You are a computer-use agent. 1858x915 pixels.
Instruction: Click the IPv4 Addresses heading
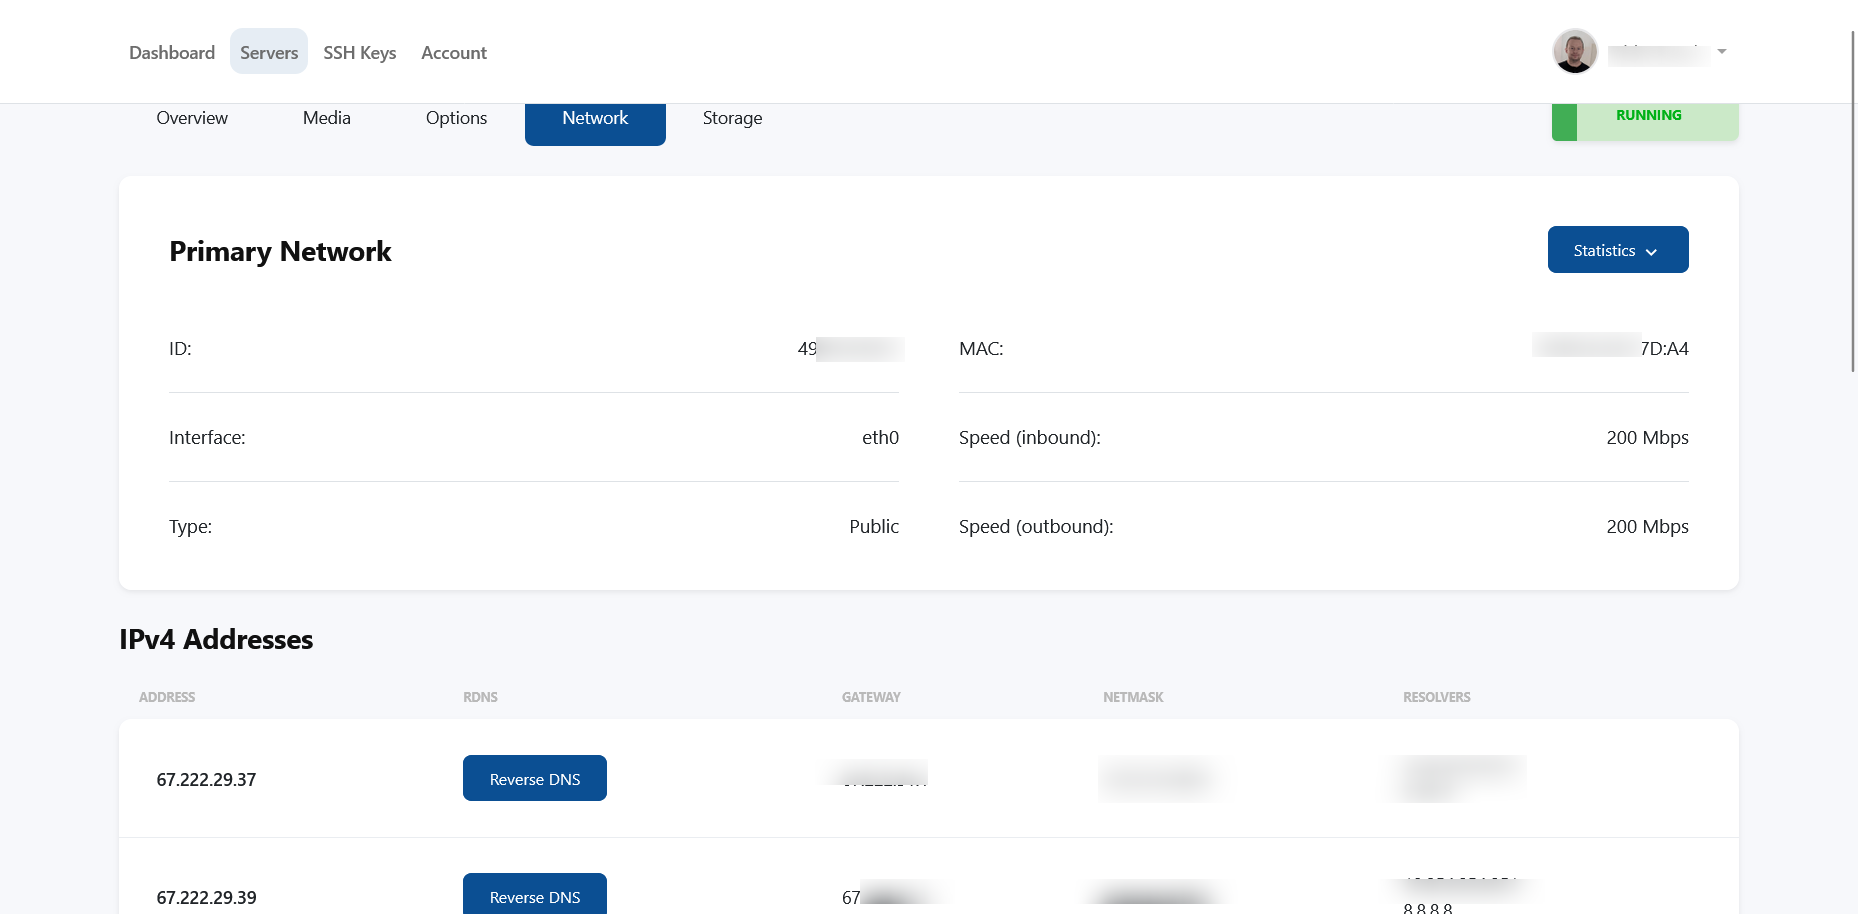click(216, 639)
